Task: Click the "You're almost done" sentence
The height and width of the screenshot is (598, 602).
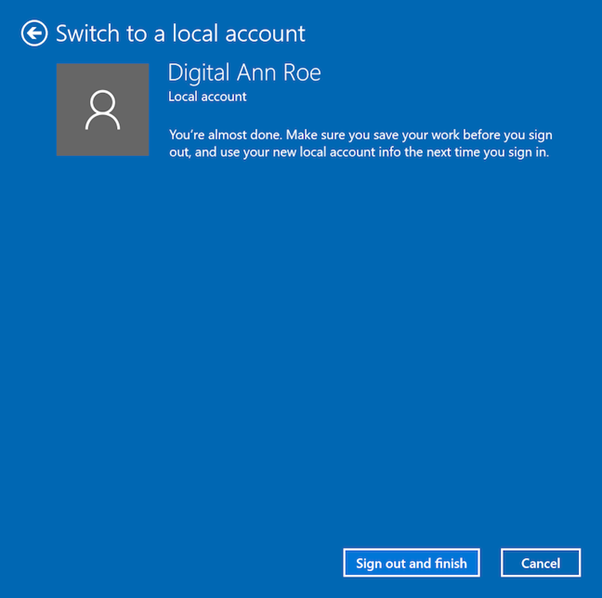Action: pyautogui.click(x=229, y=135)
